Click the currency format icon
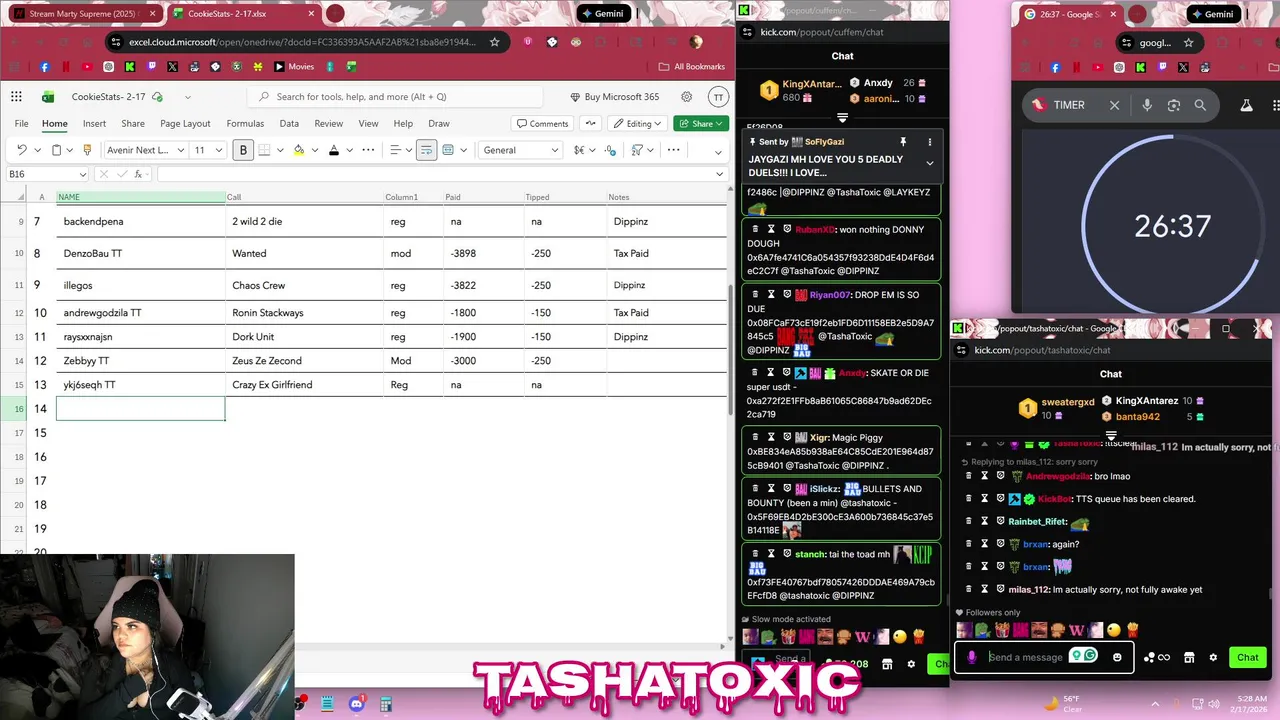Viewport: 1280px width, 720px height. click(x=580, y=150)
